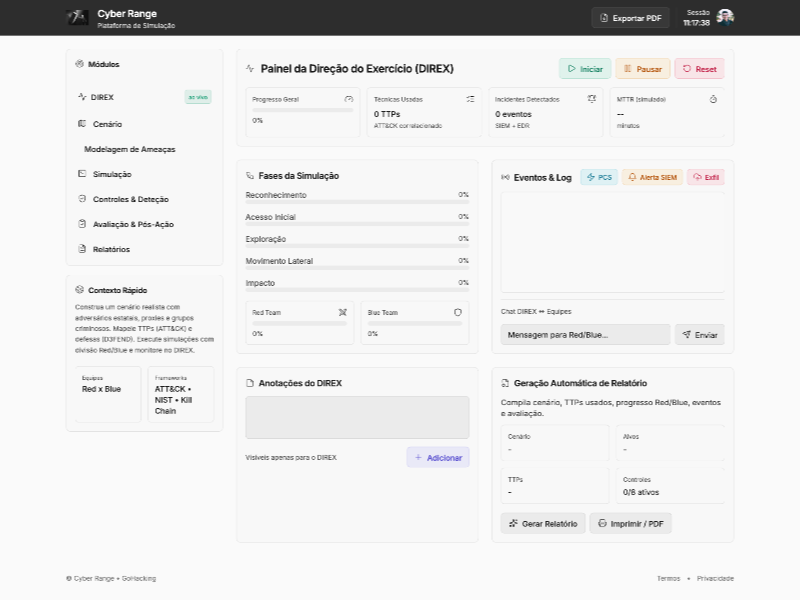Click the Progresso Geral gauge icon

348,99
